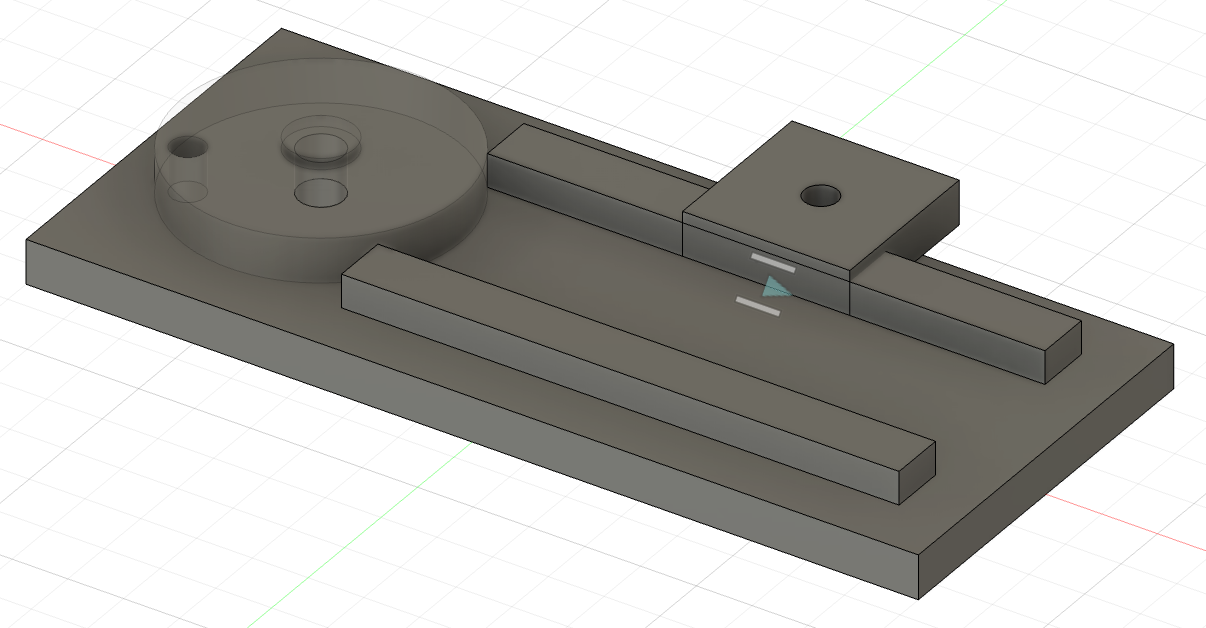Select the front side face of the base plate
Image resolution: width=1206 pixels, height=628 pixels.
[x=470, y=420]
